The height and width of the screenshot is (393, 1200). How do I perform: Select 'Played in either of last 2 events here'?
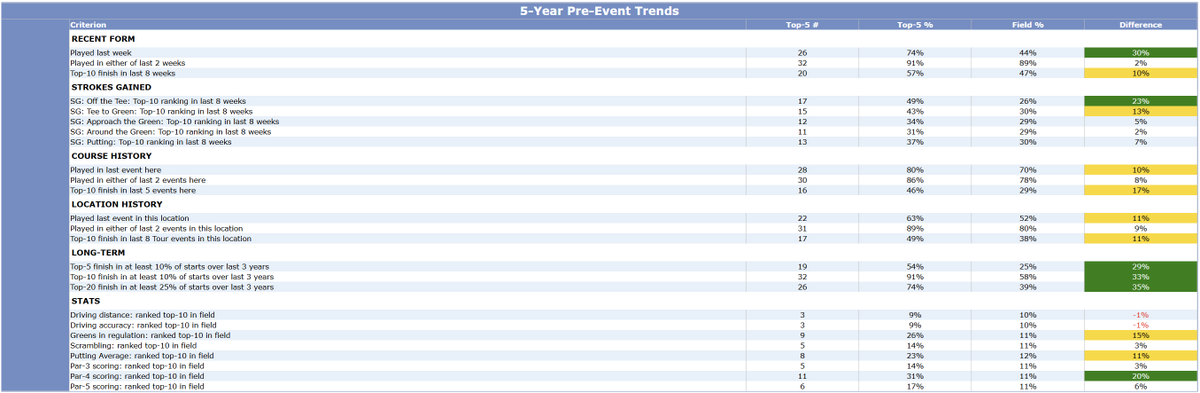click(137, 180)
